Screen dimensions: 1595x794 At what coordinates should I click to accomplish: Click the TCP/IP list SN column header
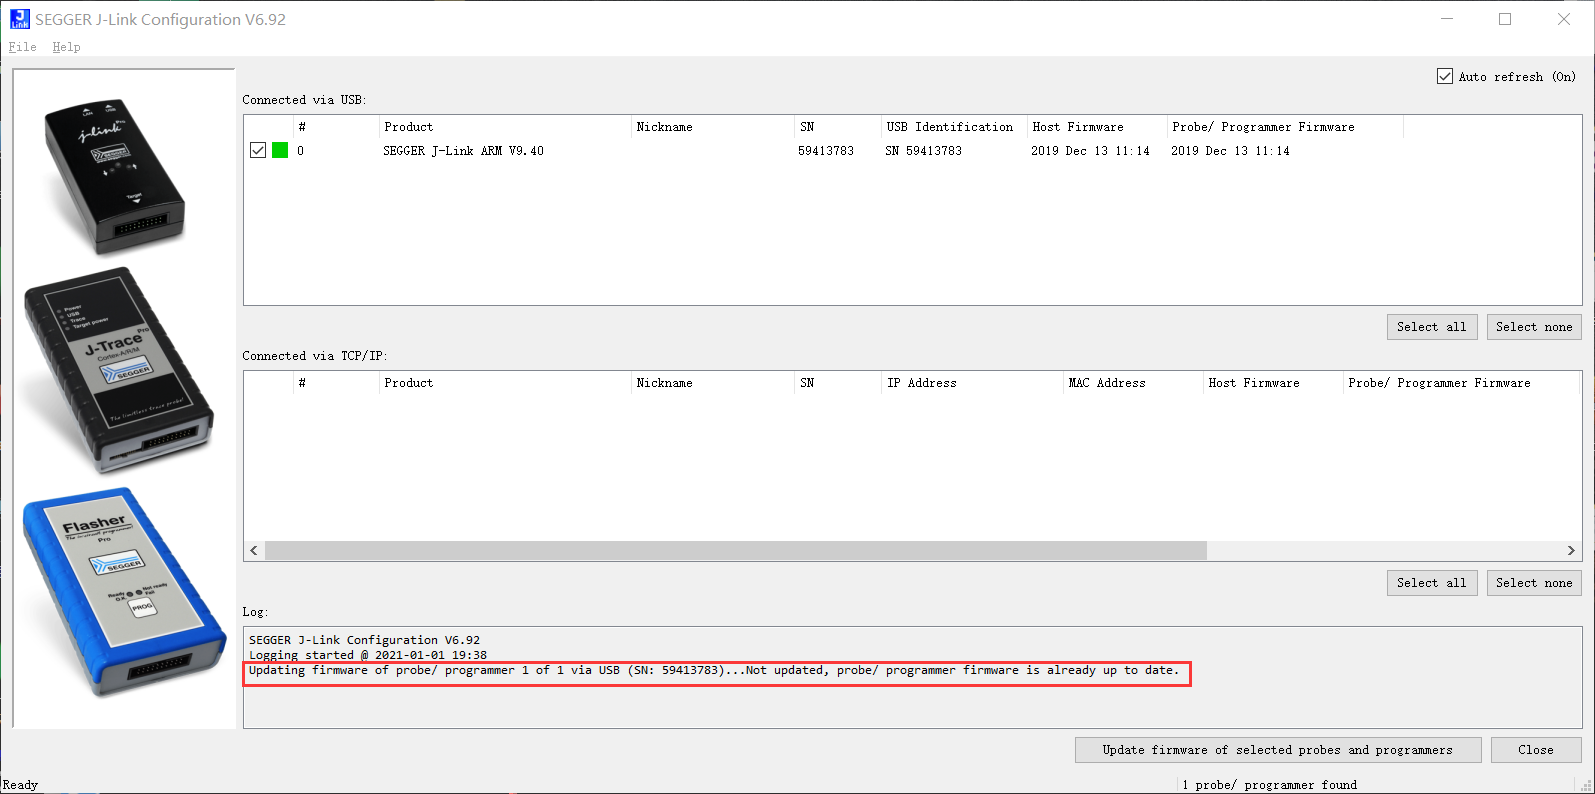838,383
